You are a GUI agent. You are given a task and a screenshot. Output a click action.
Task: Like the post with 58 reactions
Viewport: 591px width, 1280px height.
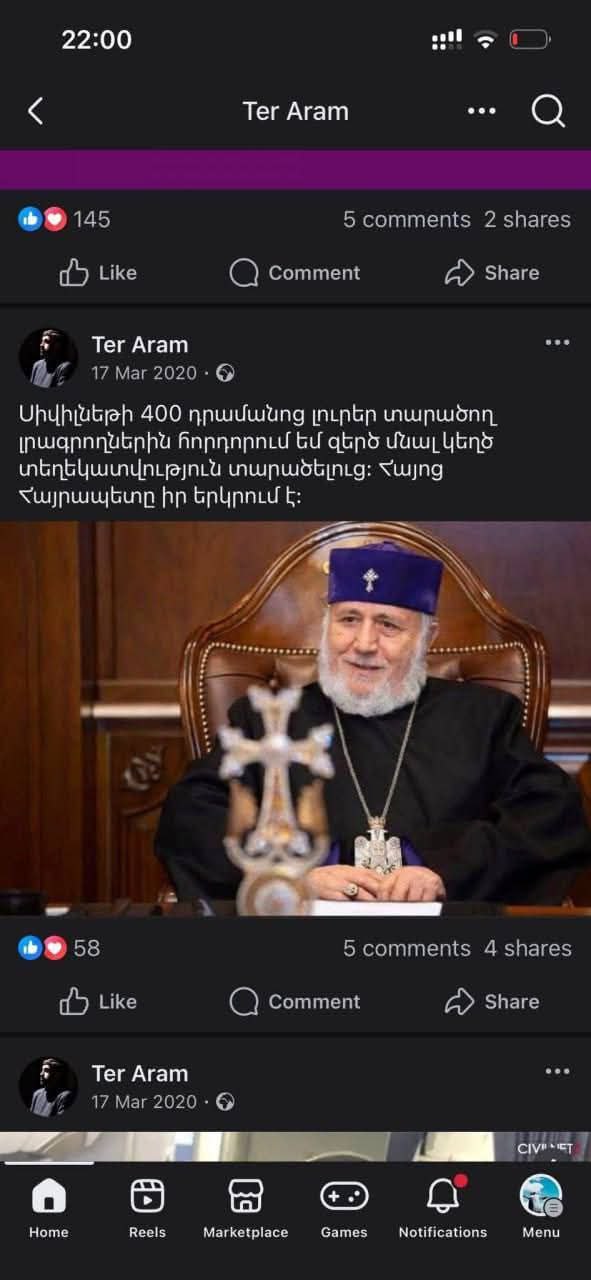pos(98,1001)
